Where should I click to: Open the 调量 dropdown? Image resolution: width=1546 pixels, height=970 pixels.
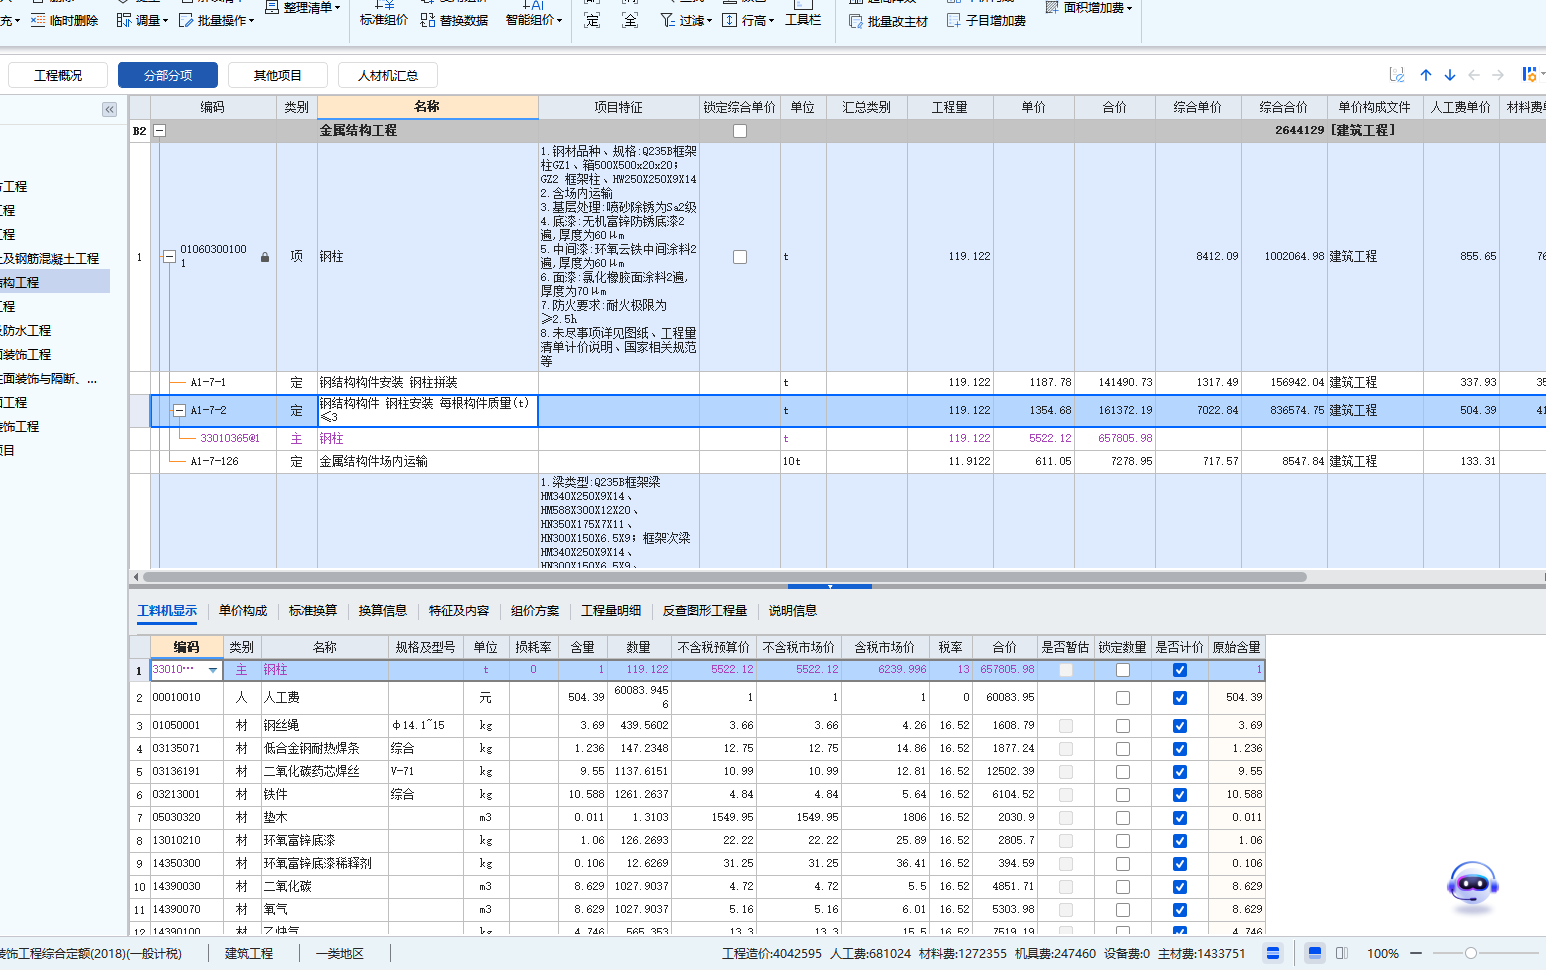[x=142, y=20]
